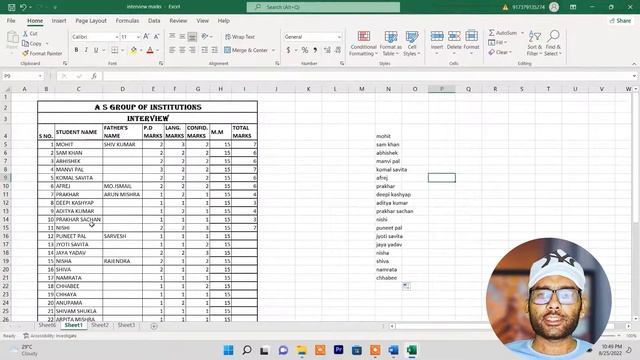
Task: Switch to Sheet2 tab
Action: [x=100, y=325]
